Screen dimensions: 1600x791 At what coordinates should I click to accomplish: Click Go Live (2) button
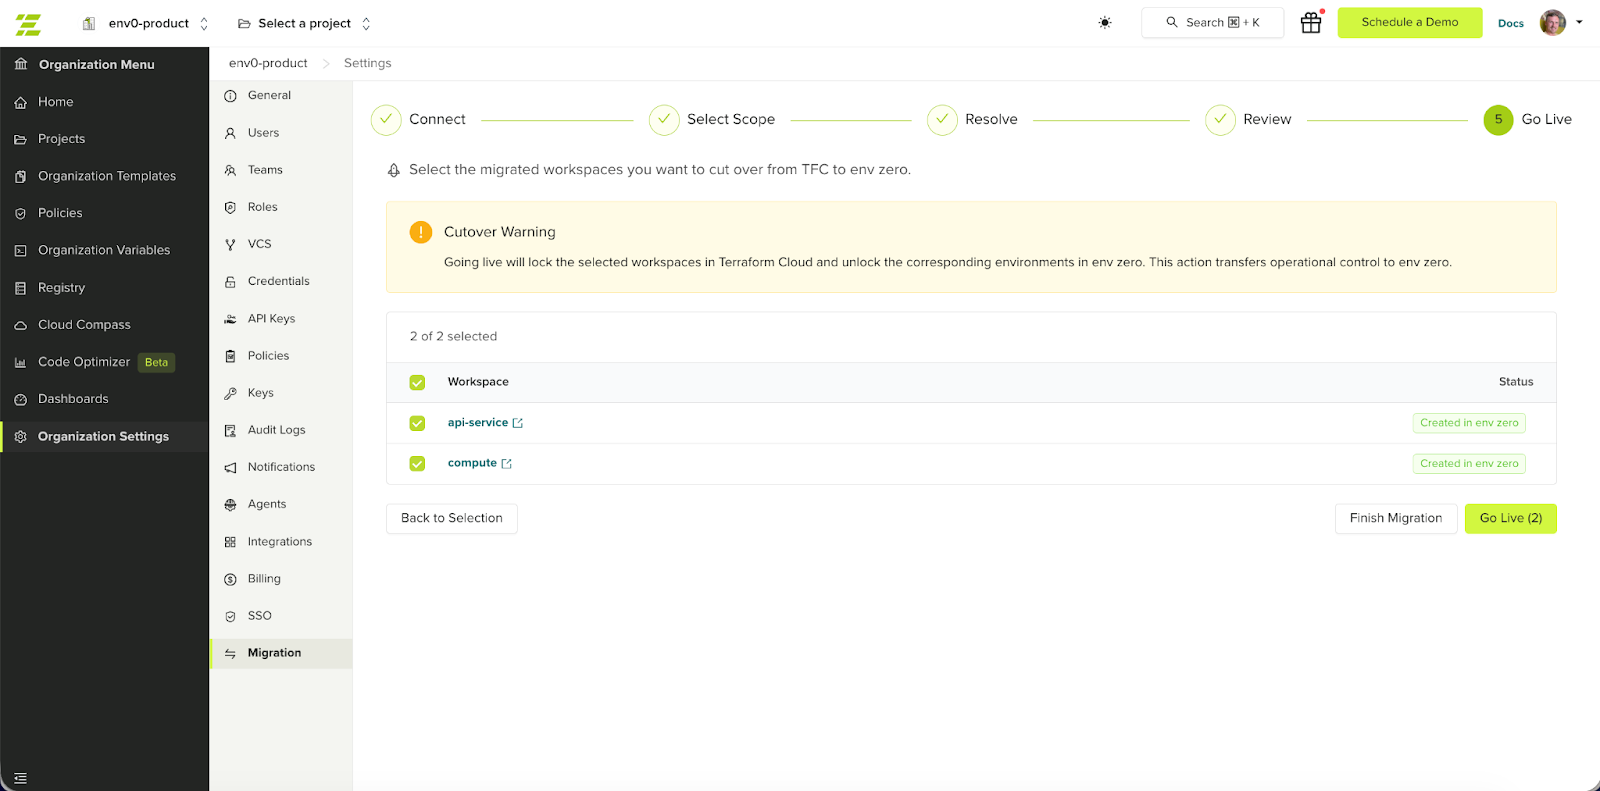point(1511,518)
